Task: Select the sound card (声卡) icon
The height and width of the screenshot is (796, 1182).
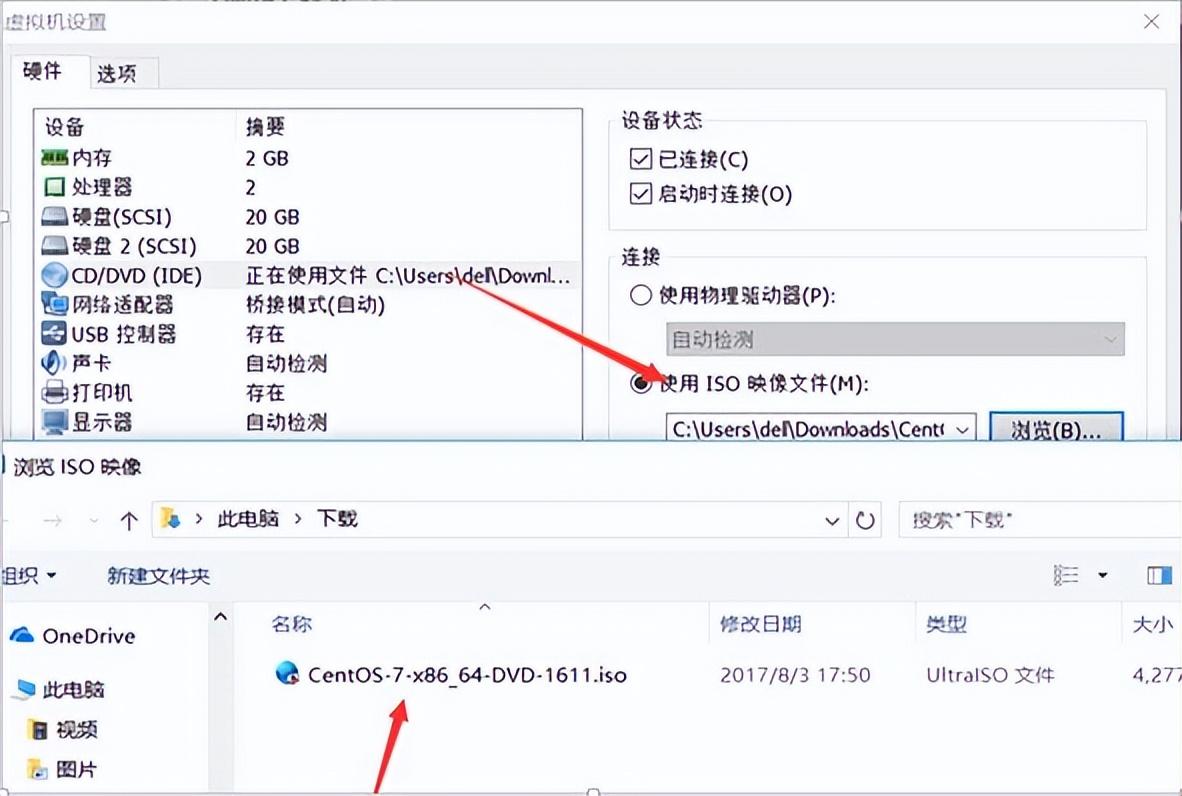Action: (54, 363)
